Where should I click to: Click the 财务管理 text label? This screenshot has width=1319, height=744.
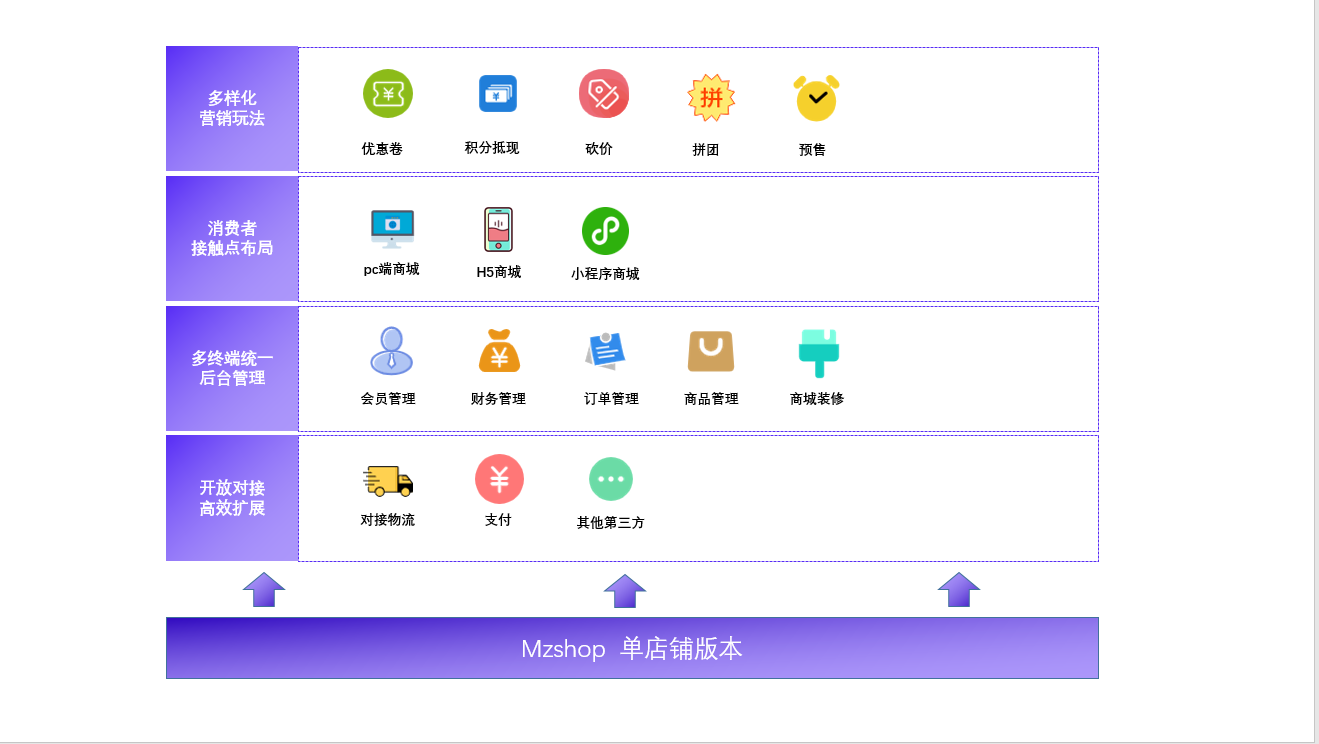click(x=498, y=399)
